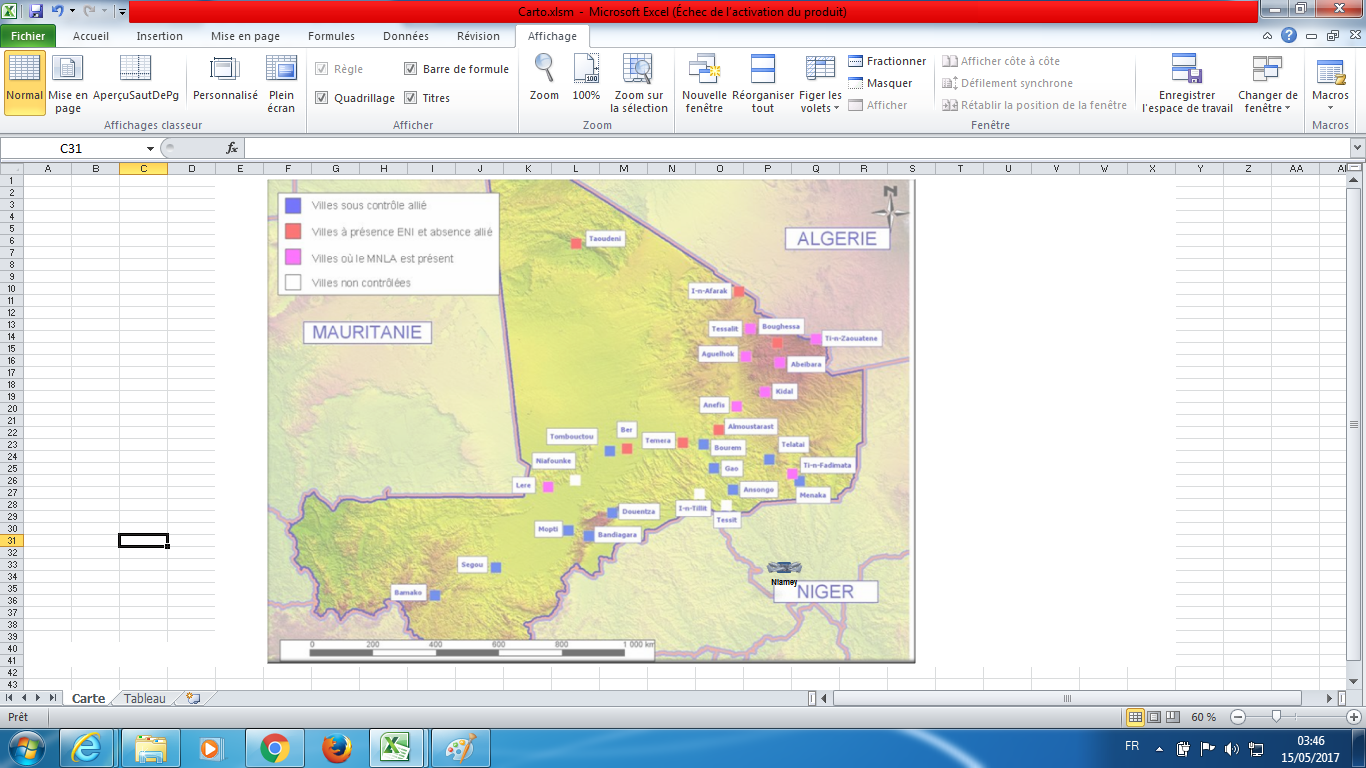Click blue Villes sous contrôle allié legend swatch
This screenshot has height=768, width=1366.
tap(293, 206)
